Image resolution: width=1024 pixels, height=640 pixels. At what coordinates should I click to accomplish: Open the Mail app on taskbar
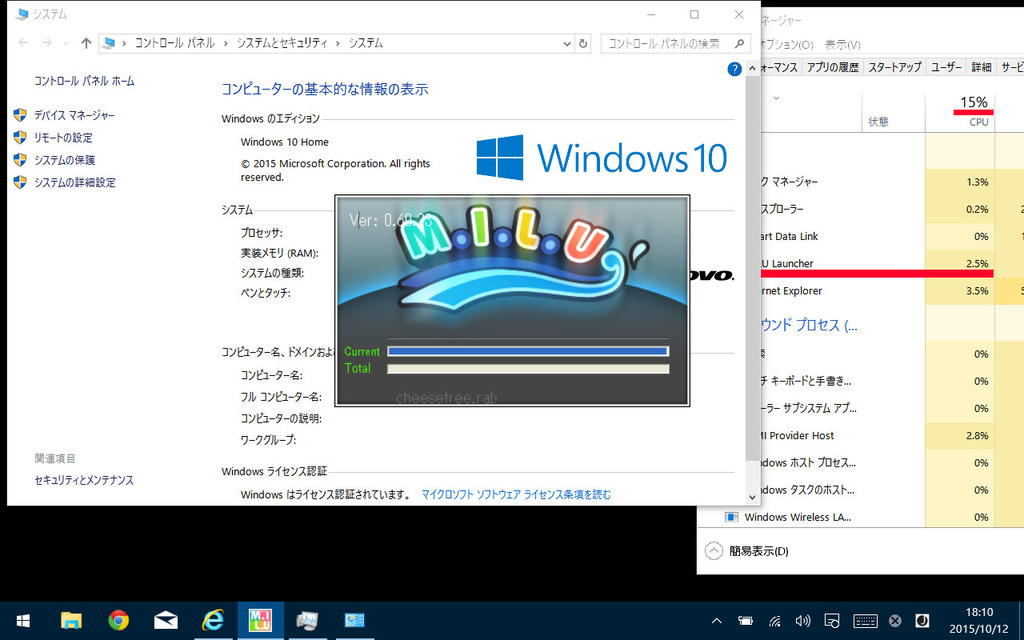(165, 620)
